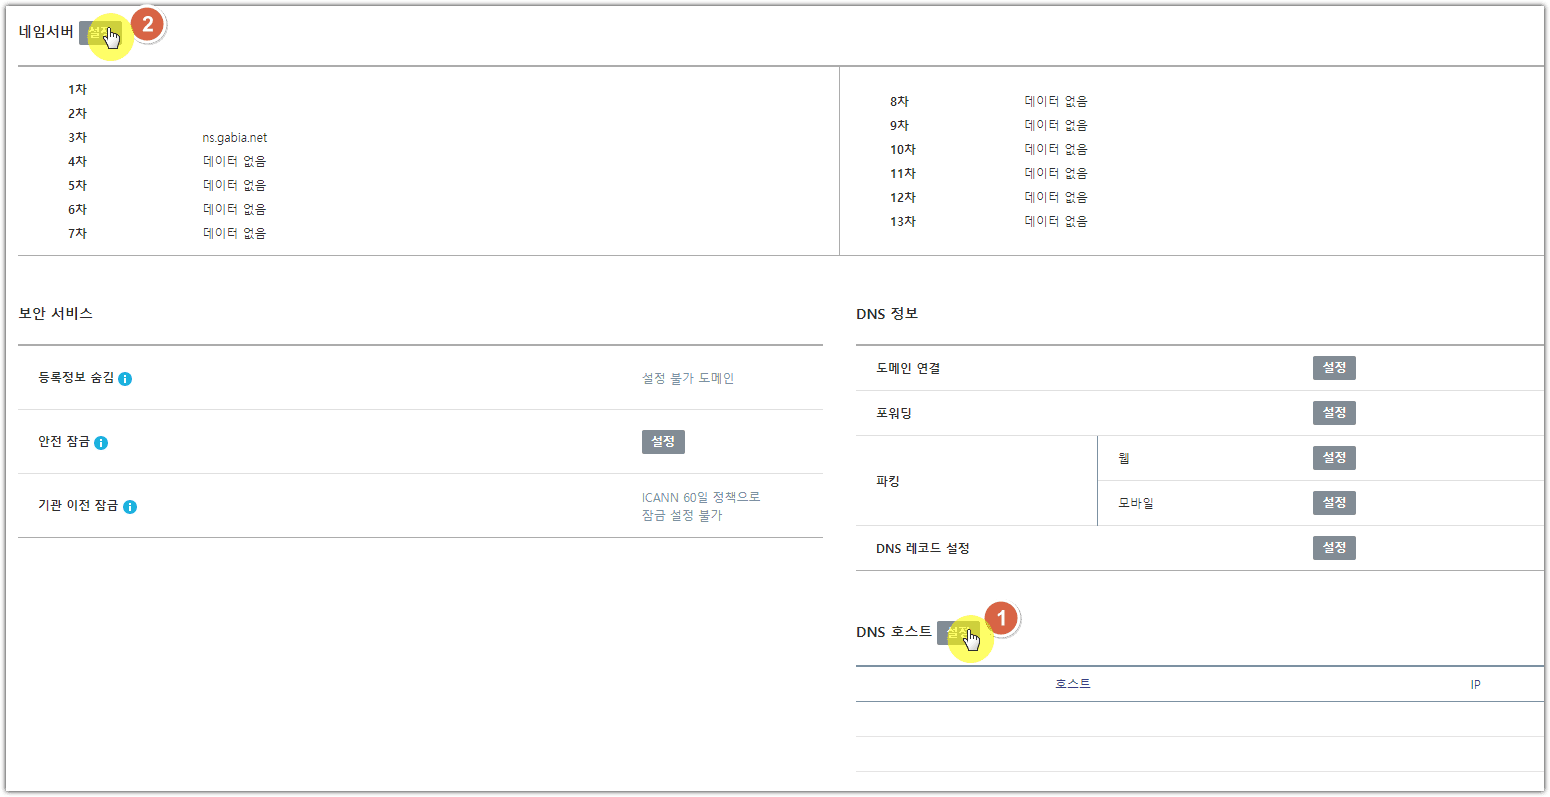Click the DNS 정보 section heading
1550x797 pixels.
click(887, 313)
